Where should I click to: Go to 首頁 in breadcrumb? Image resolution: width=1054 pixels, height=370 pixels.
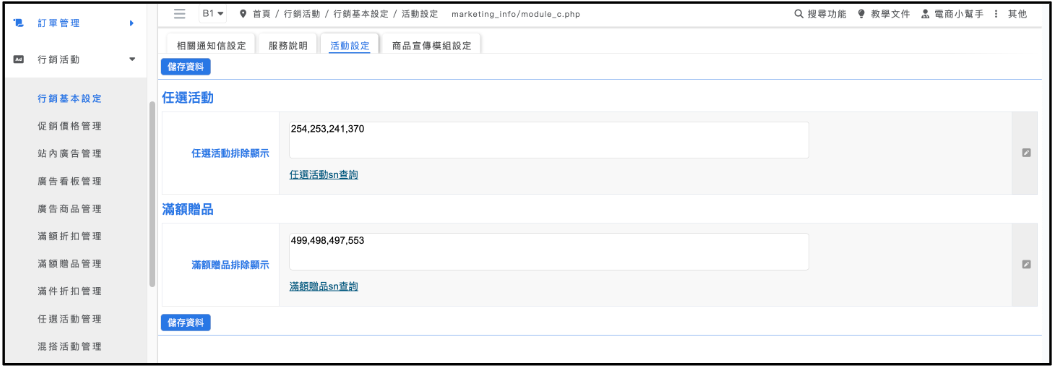coord(261,13)
